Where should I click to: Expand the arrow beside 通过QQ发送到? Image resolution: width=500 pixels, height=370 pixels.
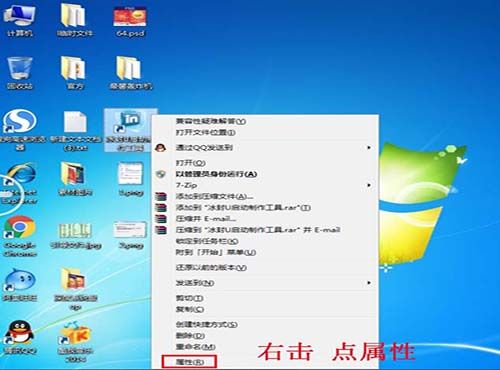[x=369, y=147]
